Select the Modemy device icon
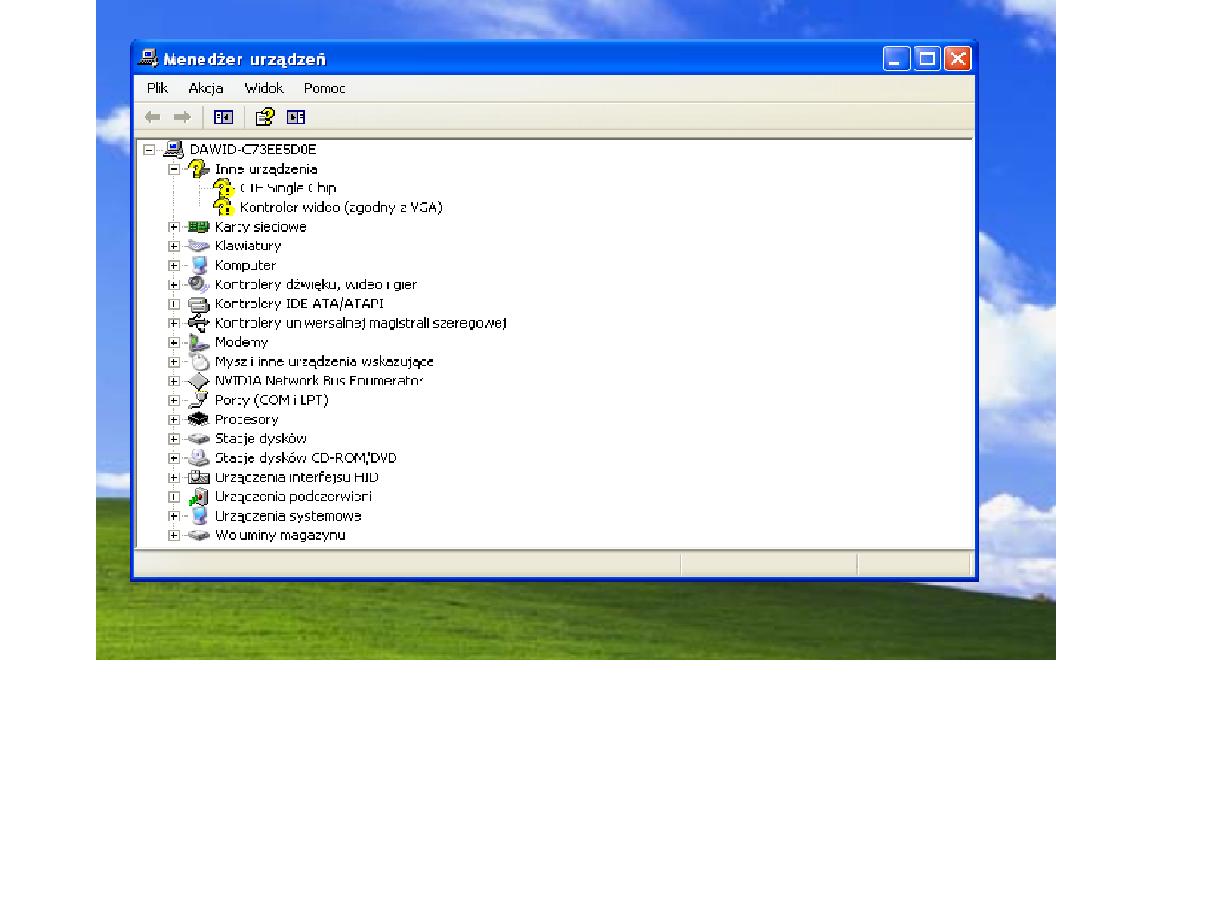Viewport: 1218px width, 921px height. 198,343
